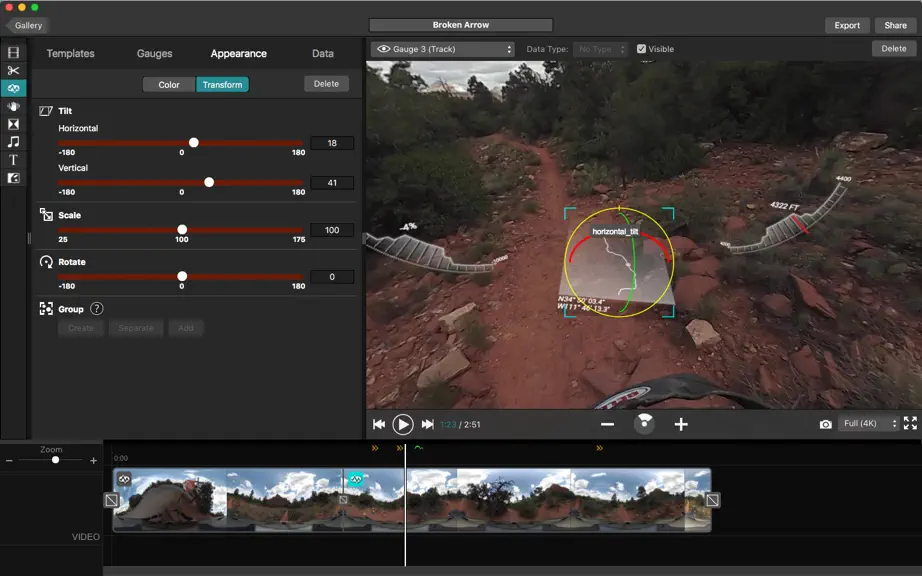This screenshot has width=922, height=576.
Task: Select the scissors trim tool in sidebar
Action: click(x=13, y=71)
